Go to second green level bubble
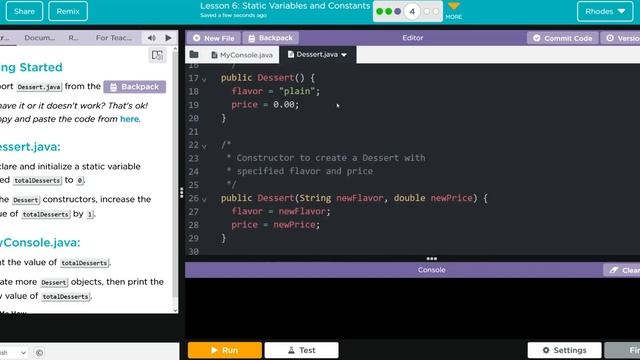Viewport: 640px width, 360px height. [389, 11]
